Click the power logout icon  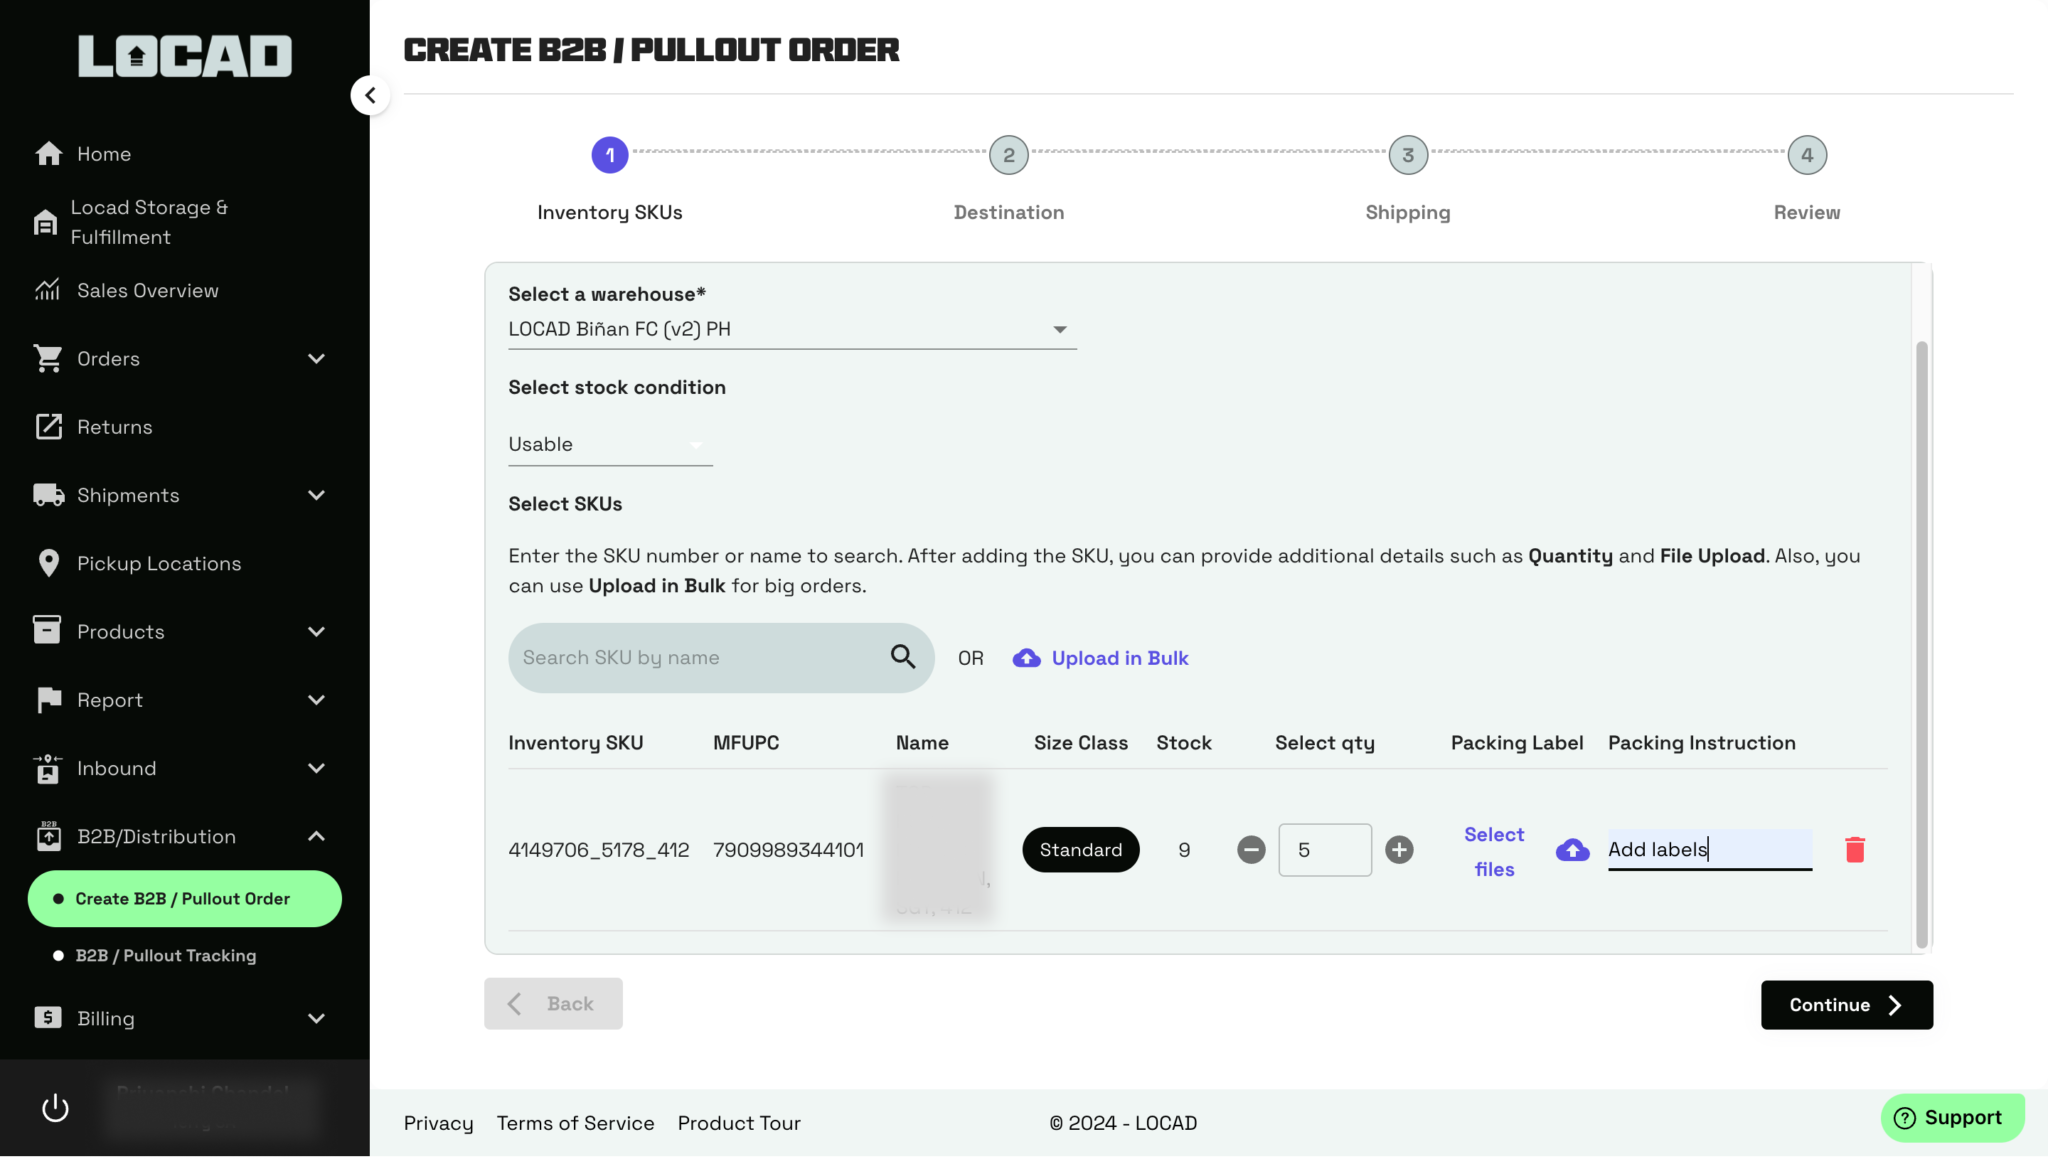pos(55,1108)
